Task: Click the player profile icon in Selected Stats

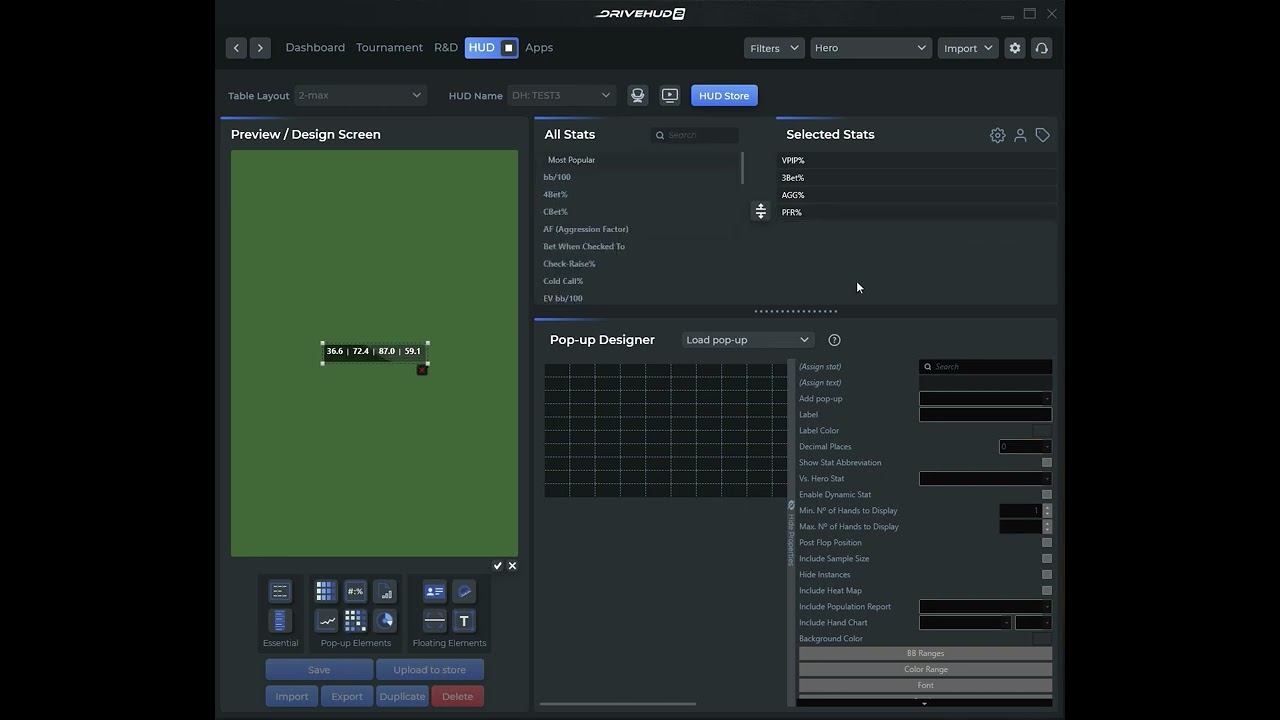Action: point(1020,135)
